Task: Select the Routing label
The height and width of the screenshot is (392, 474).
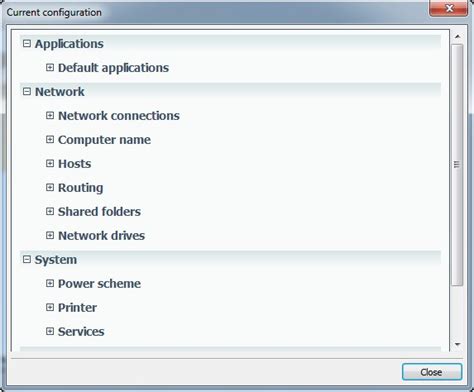Action: [80, 188]
